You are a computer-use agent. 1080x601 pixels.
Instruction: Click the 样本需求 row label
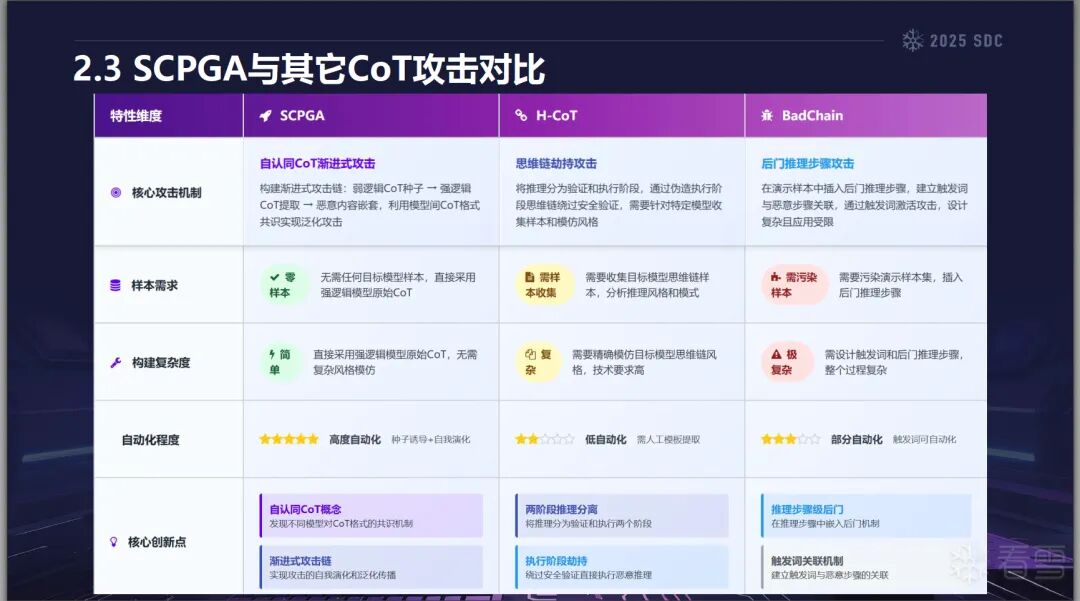click(x=154, y=285)
